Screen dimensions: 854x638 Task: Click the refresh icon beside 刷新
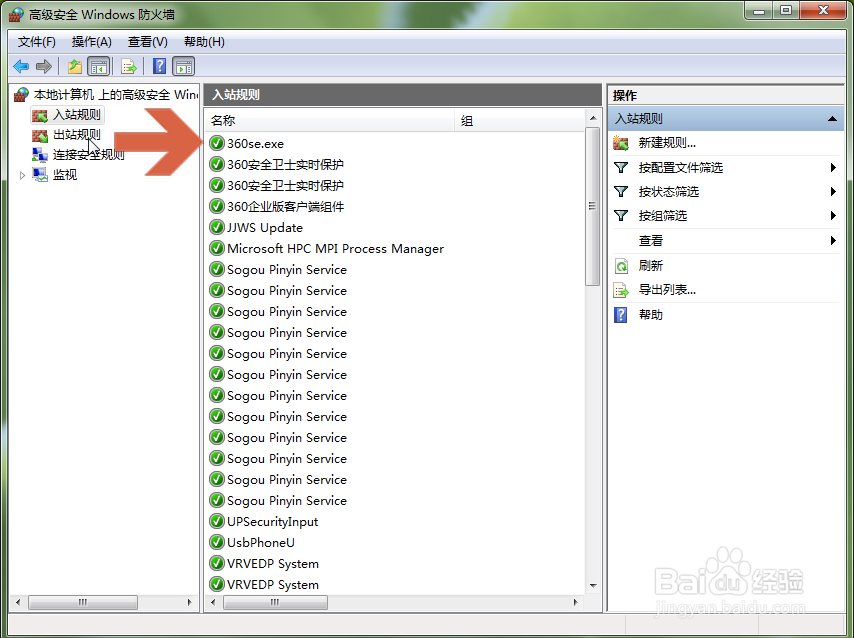621,266
